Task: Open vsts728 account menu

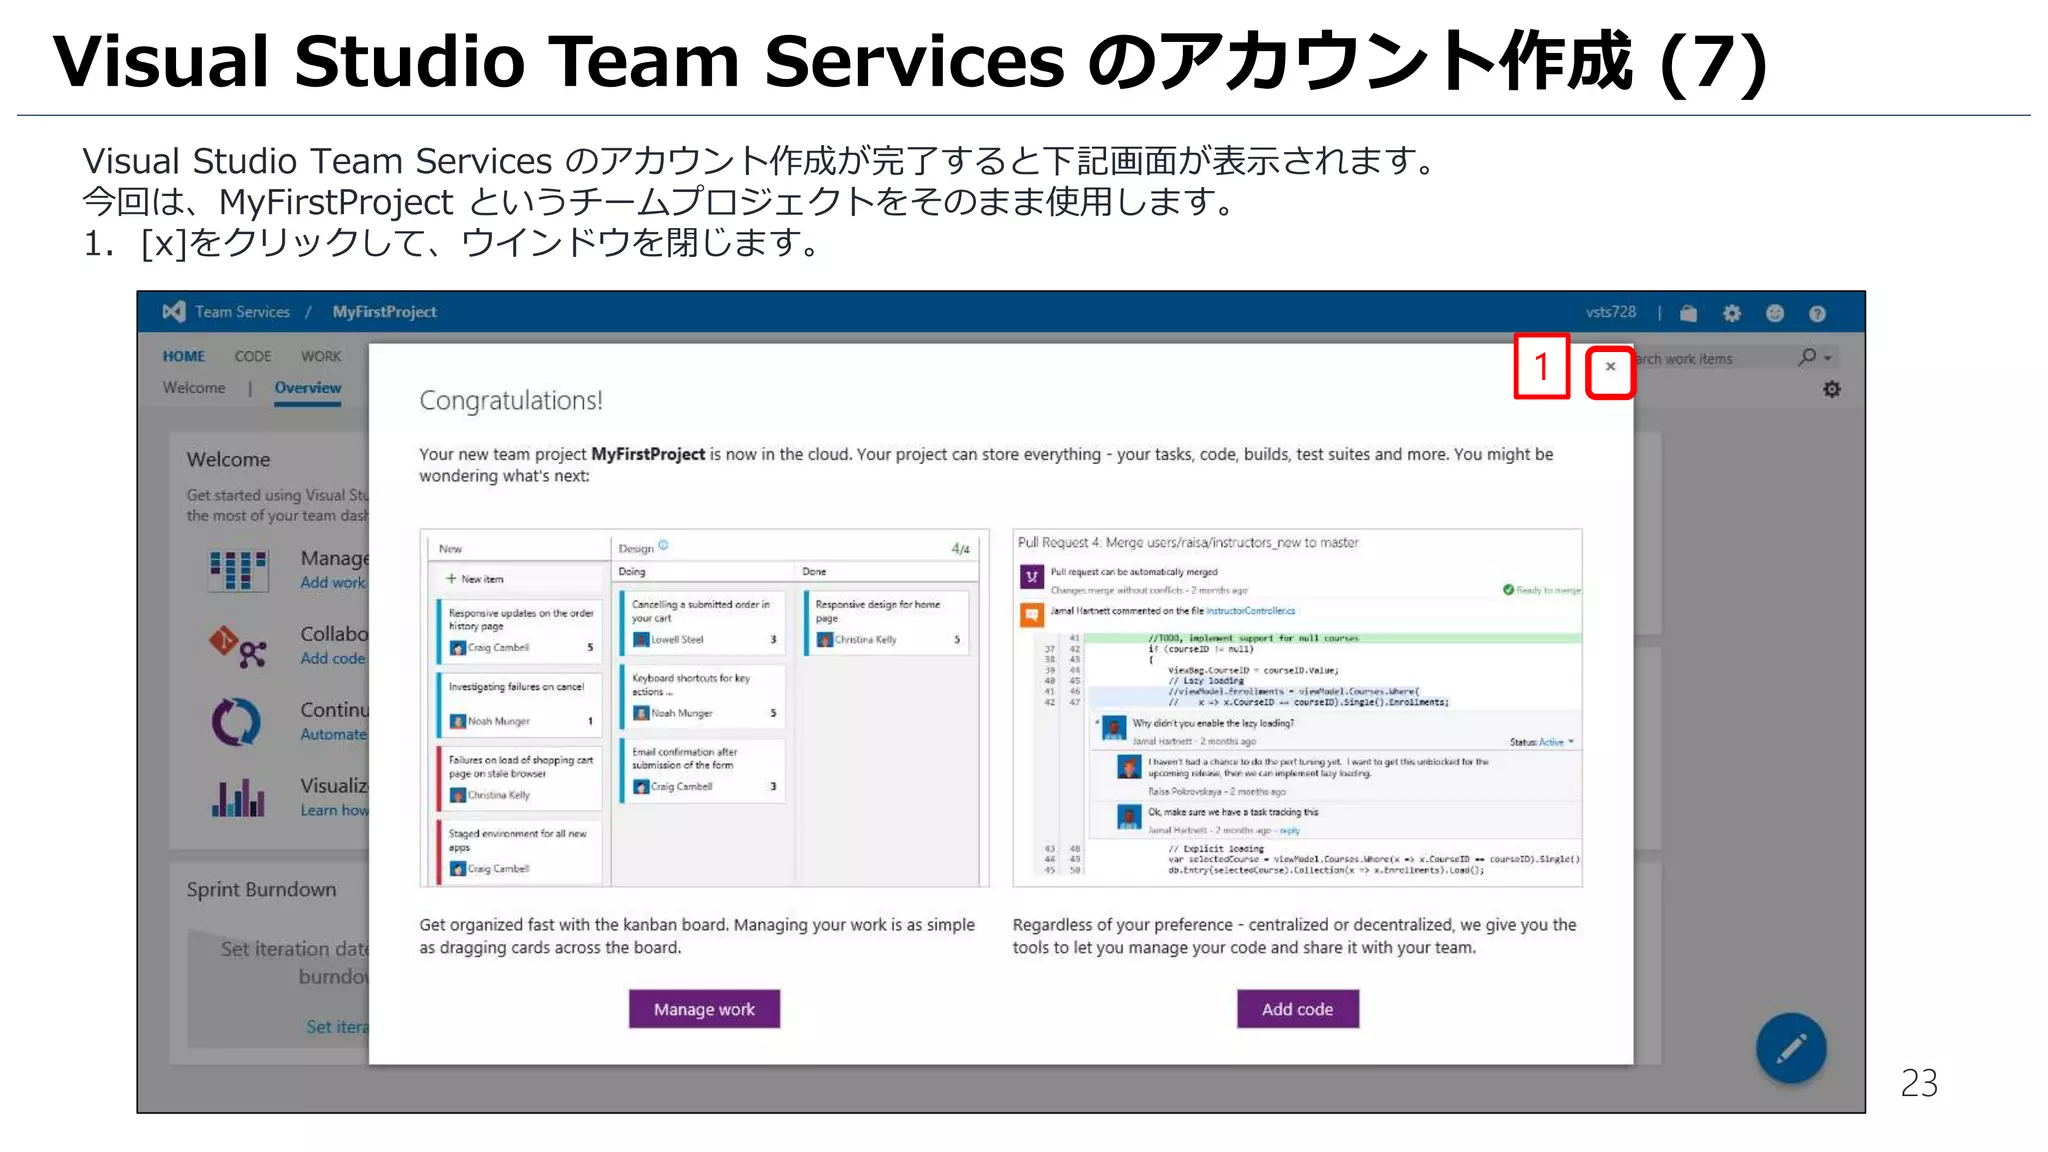Action: [1610, 312]
